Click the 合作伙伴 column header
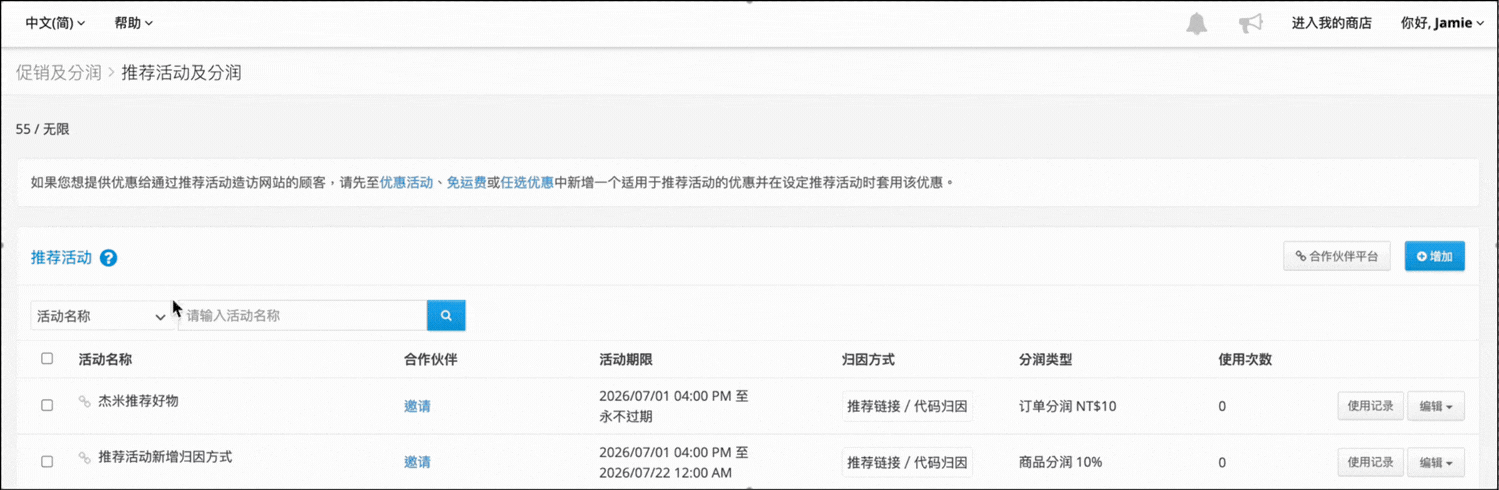This screenshot has width=1499, height=490. tap(430, 359)
